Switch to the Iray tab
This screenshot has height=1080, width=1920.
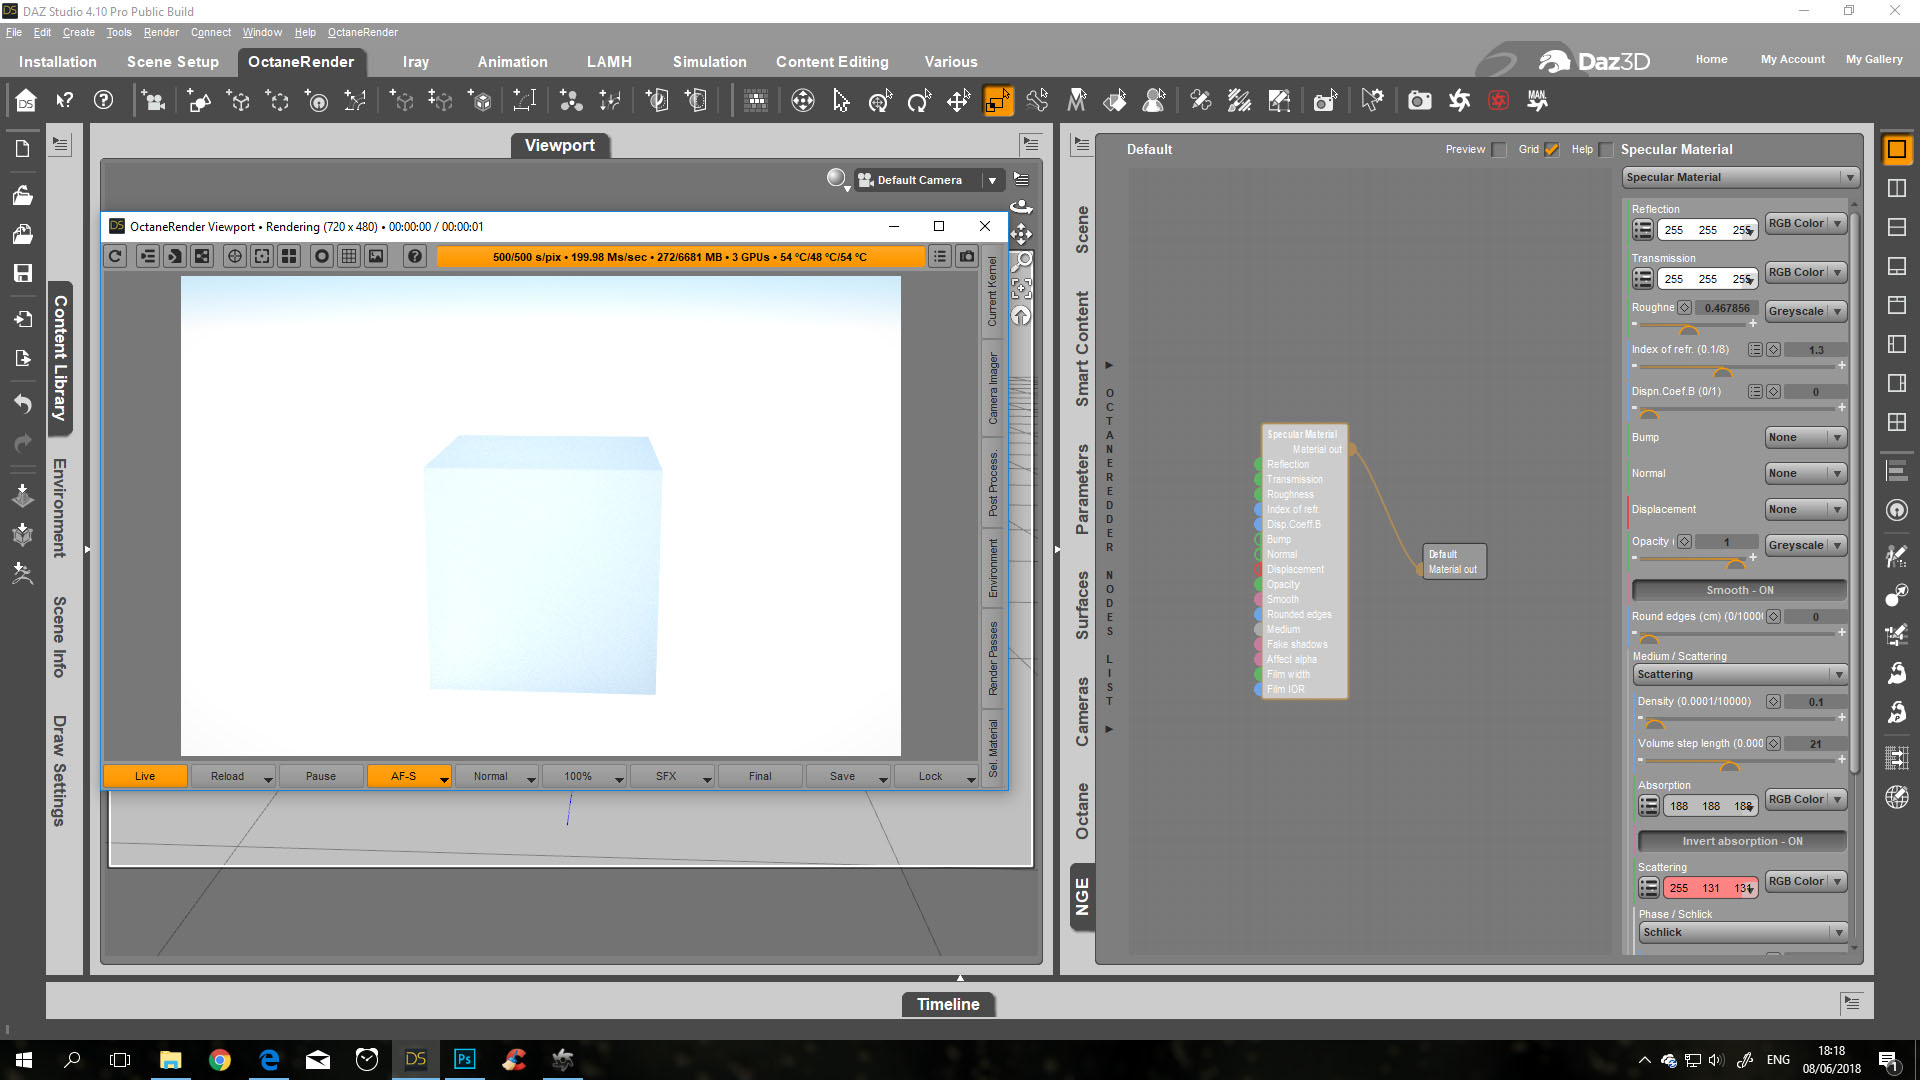click(x=415, y=62)
